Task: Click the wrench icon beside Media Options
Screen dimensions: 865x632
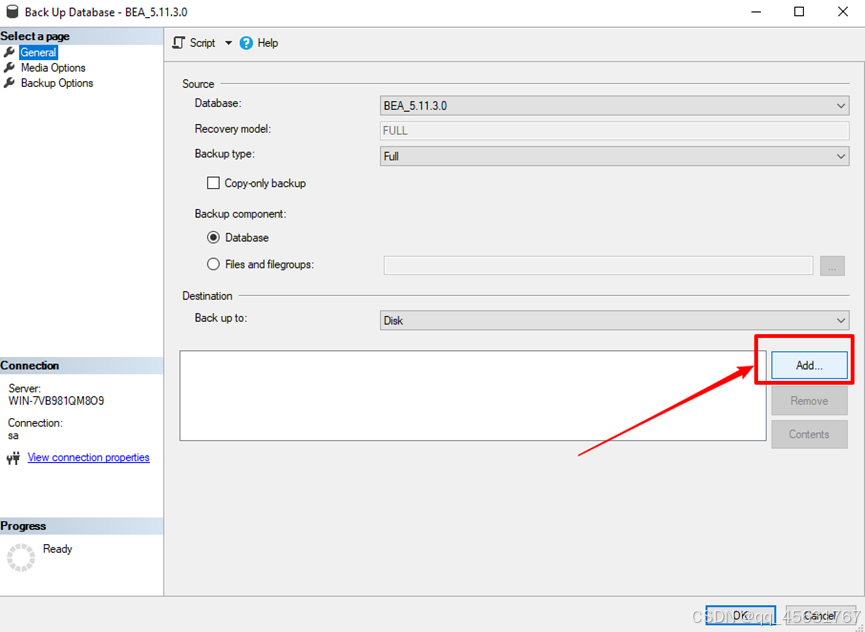Action: [9, 67]
